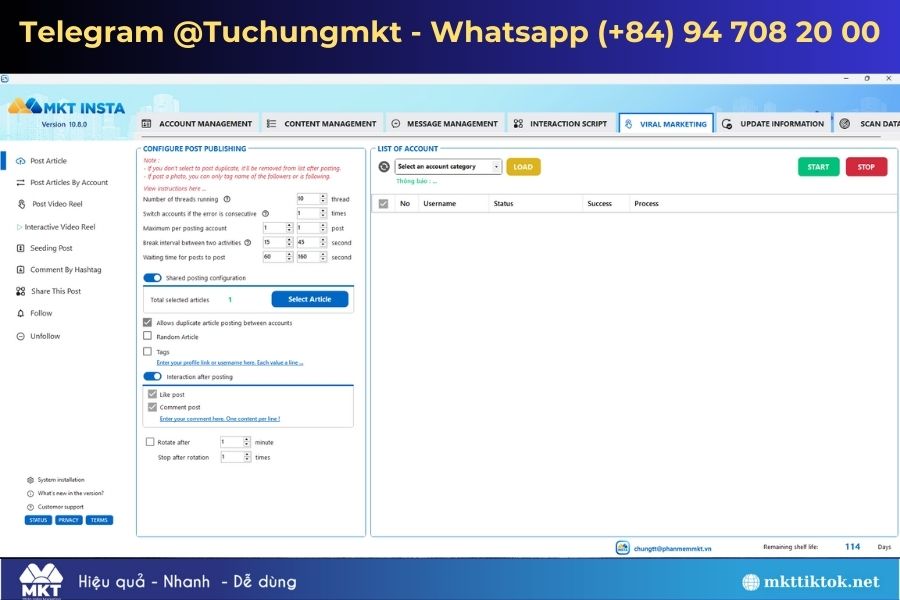Screen dimensions: 900x600
Task: Click the PRIVACY button
Action: pyautogui.click(x=68, y=520)
